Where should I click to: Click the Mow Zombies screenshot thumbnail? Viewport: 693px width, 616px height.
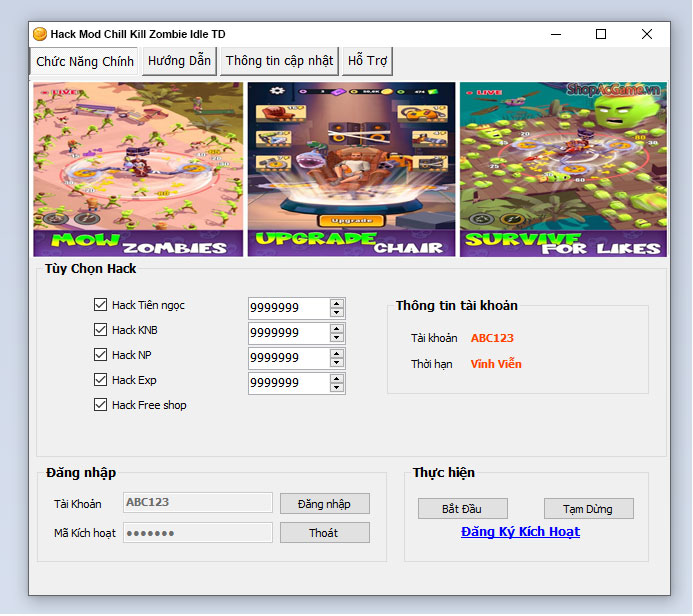point(138,169)
